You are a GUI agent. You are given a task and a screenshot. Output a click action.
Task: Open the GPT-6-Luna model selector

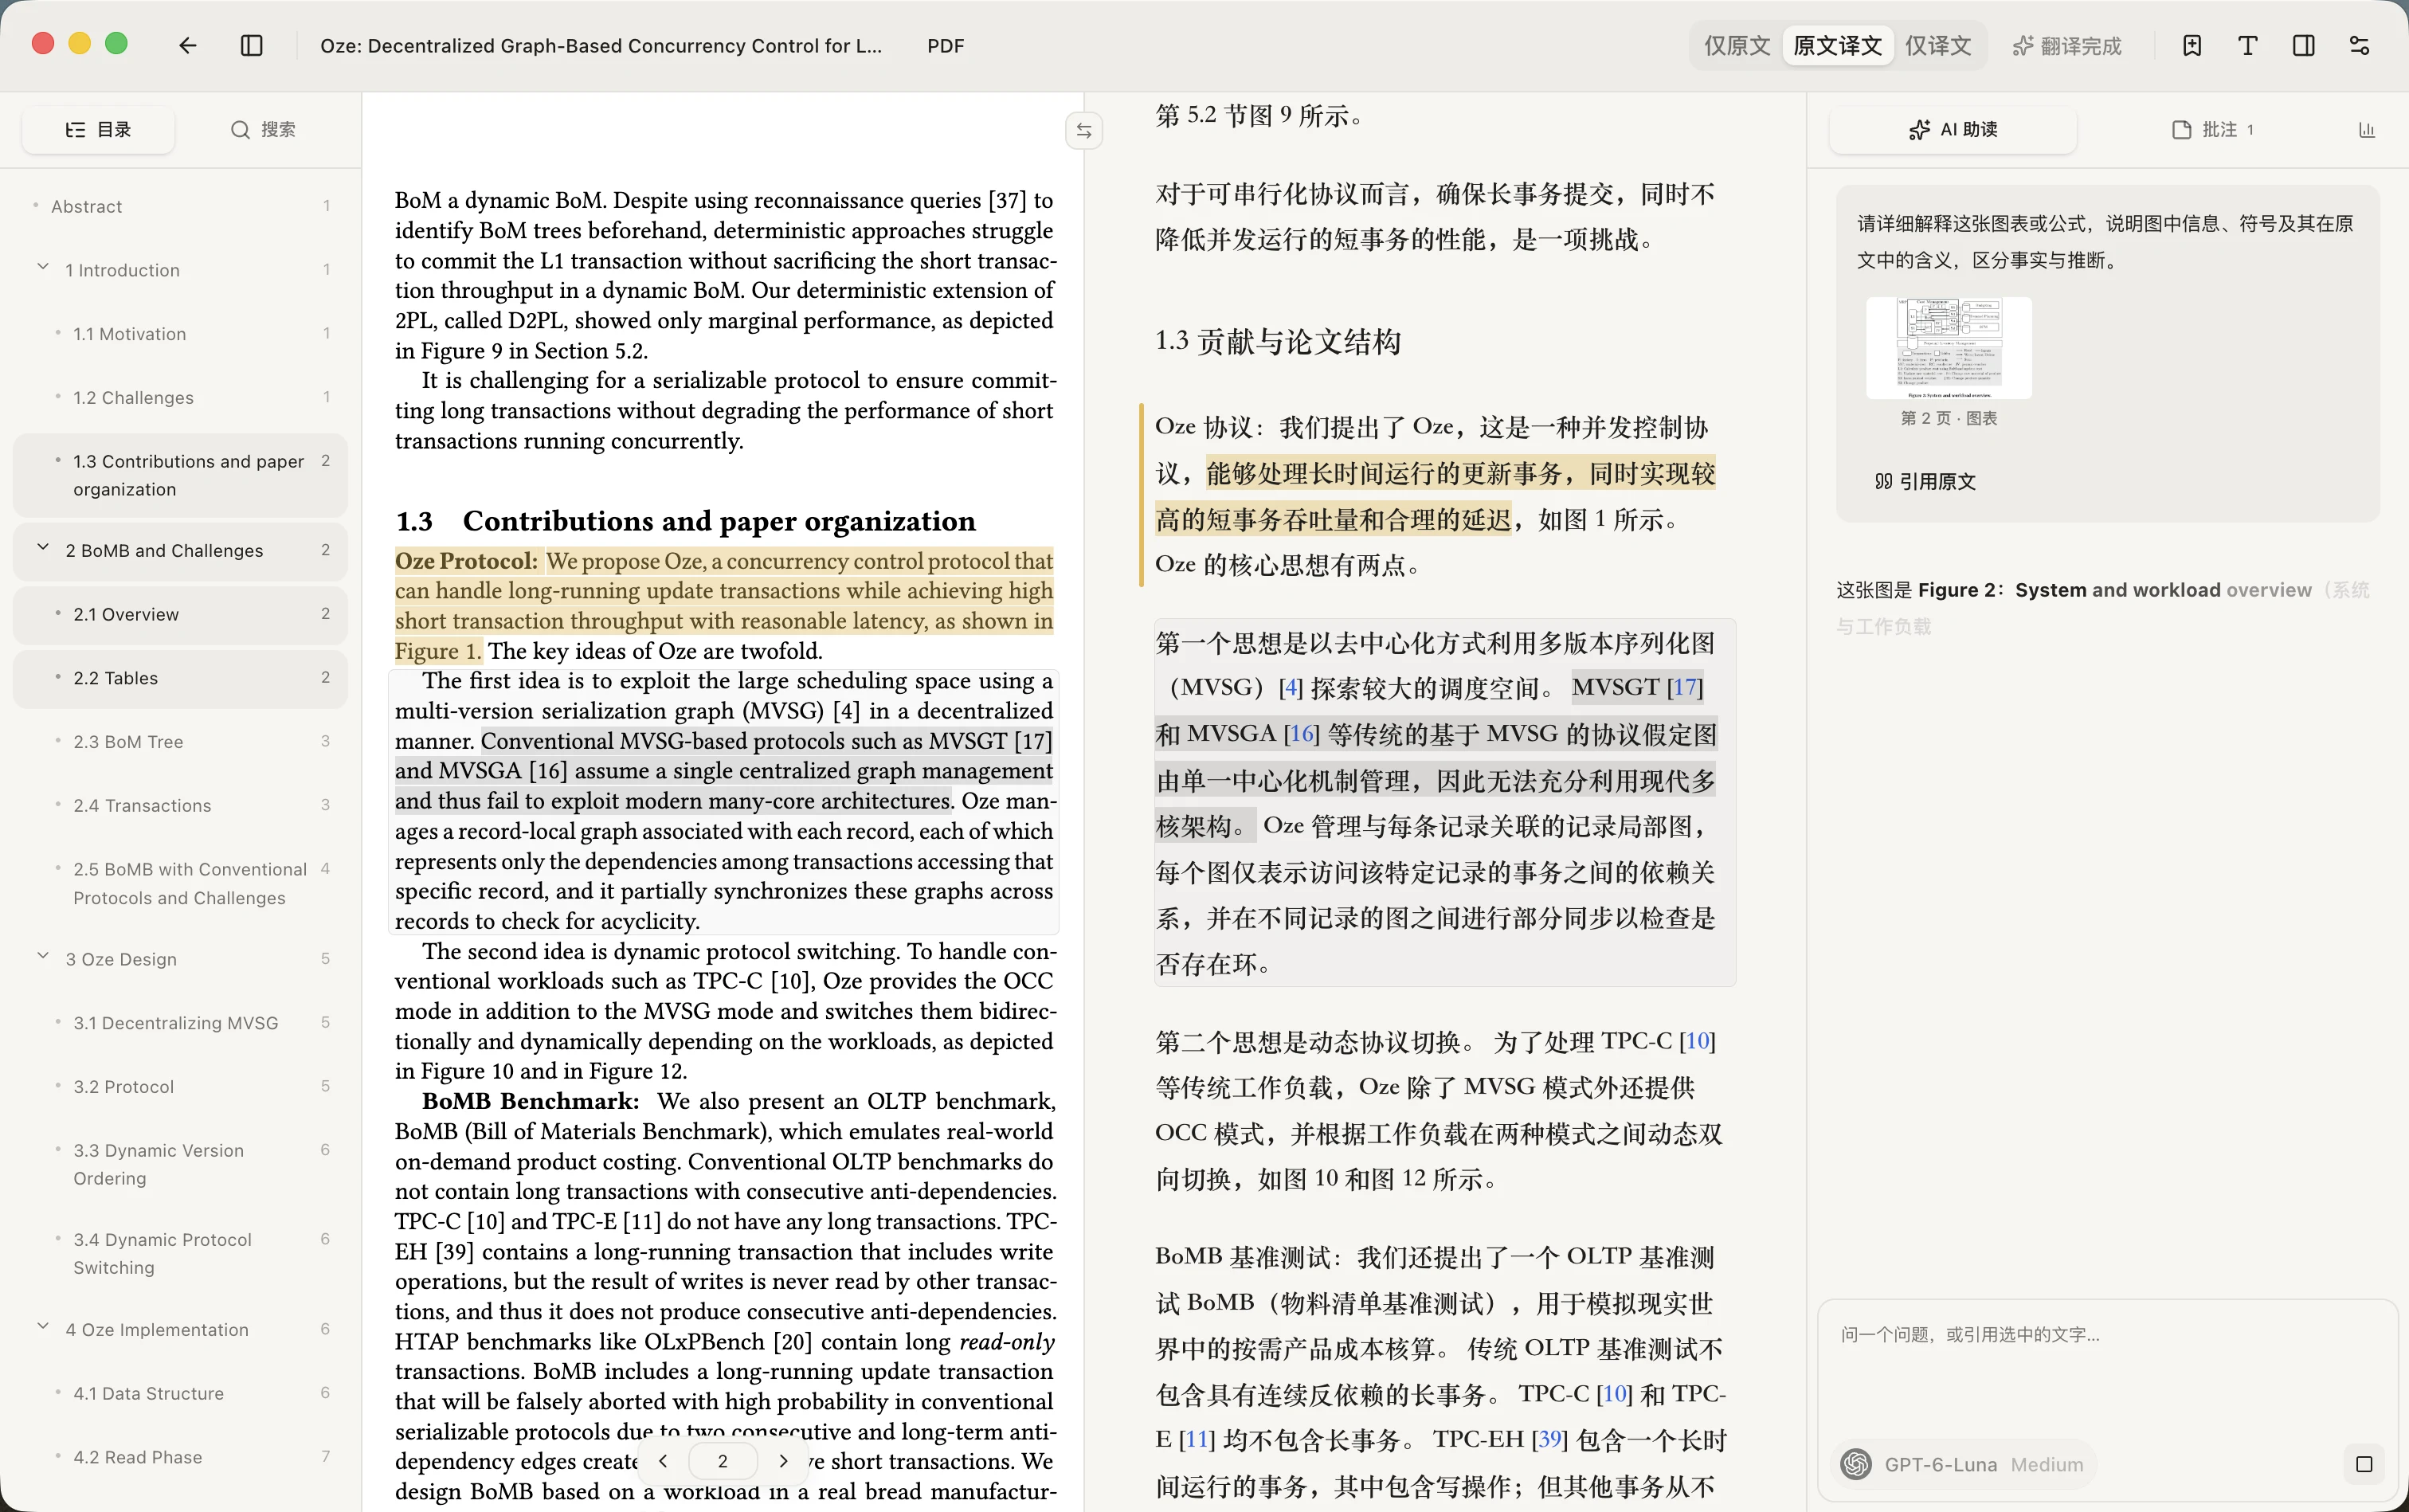(x=1966, y=1465)
